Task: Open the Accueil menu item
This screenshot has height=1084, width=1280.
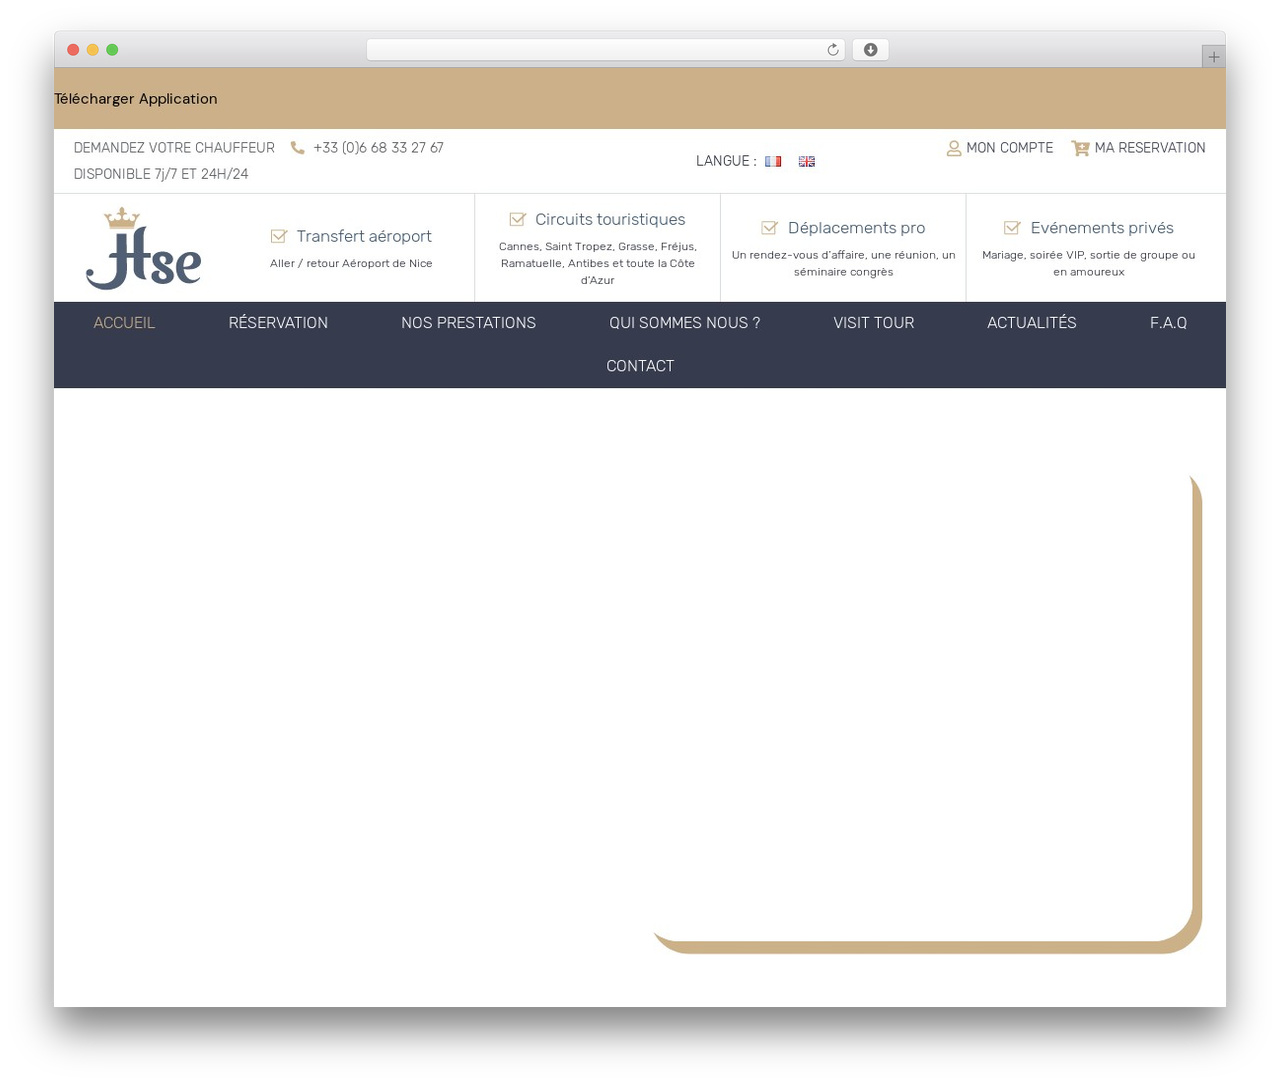Action: coord(124,323)
